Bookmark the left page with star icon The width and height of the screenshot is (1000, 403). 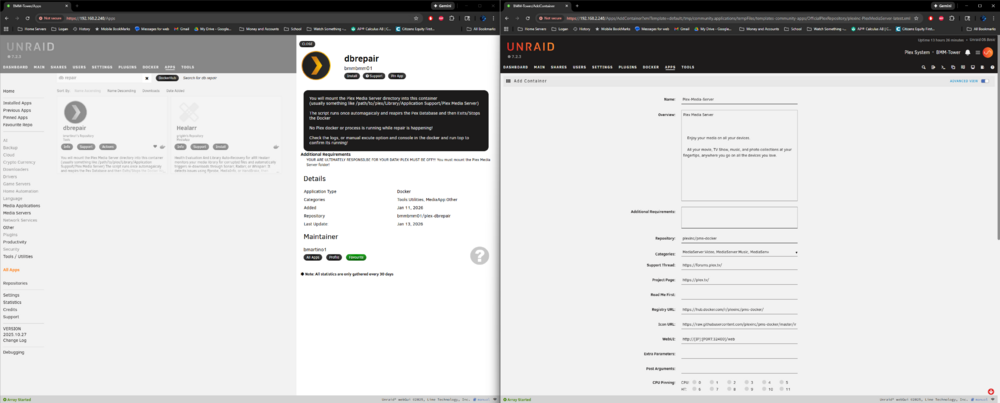tap(416, 18)
